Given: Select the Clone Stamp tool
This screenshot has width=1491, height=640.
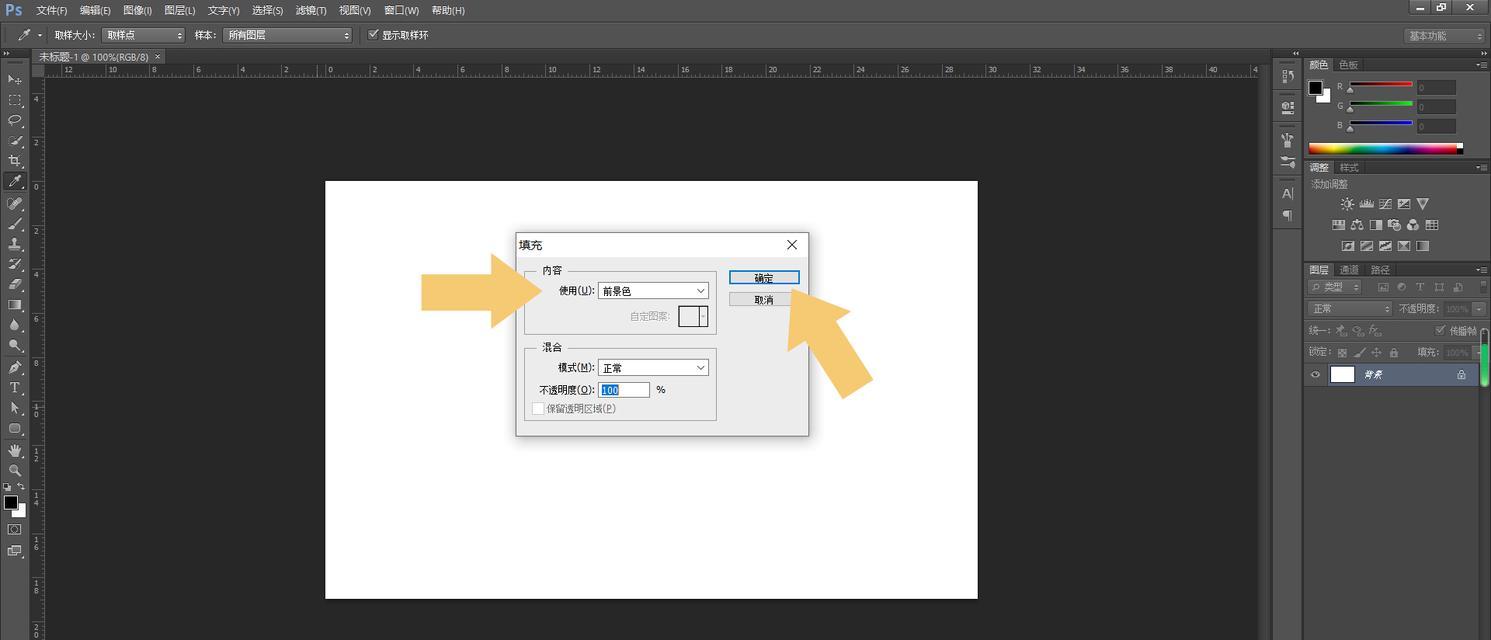Looking at the screenshot, I should [15, 244].
